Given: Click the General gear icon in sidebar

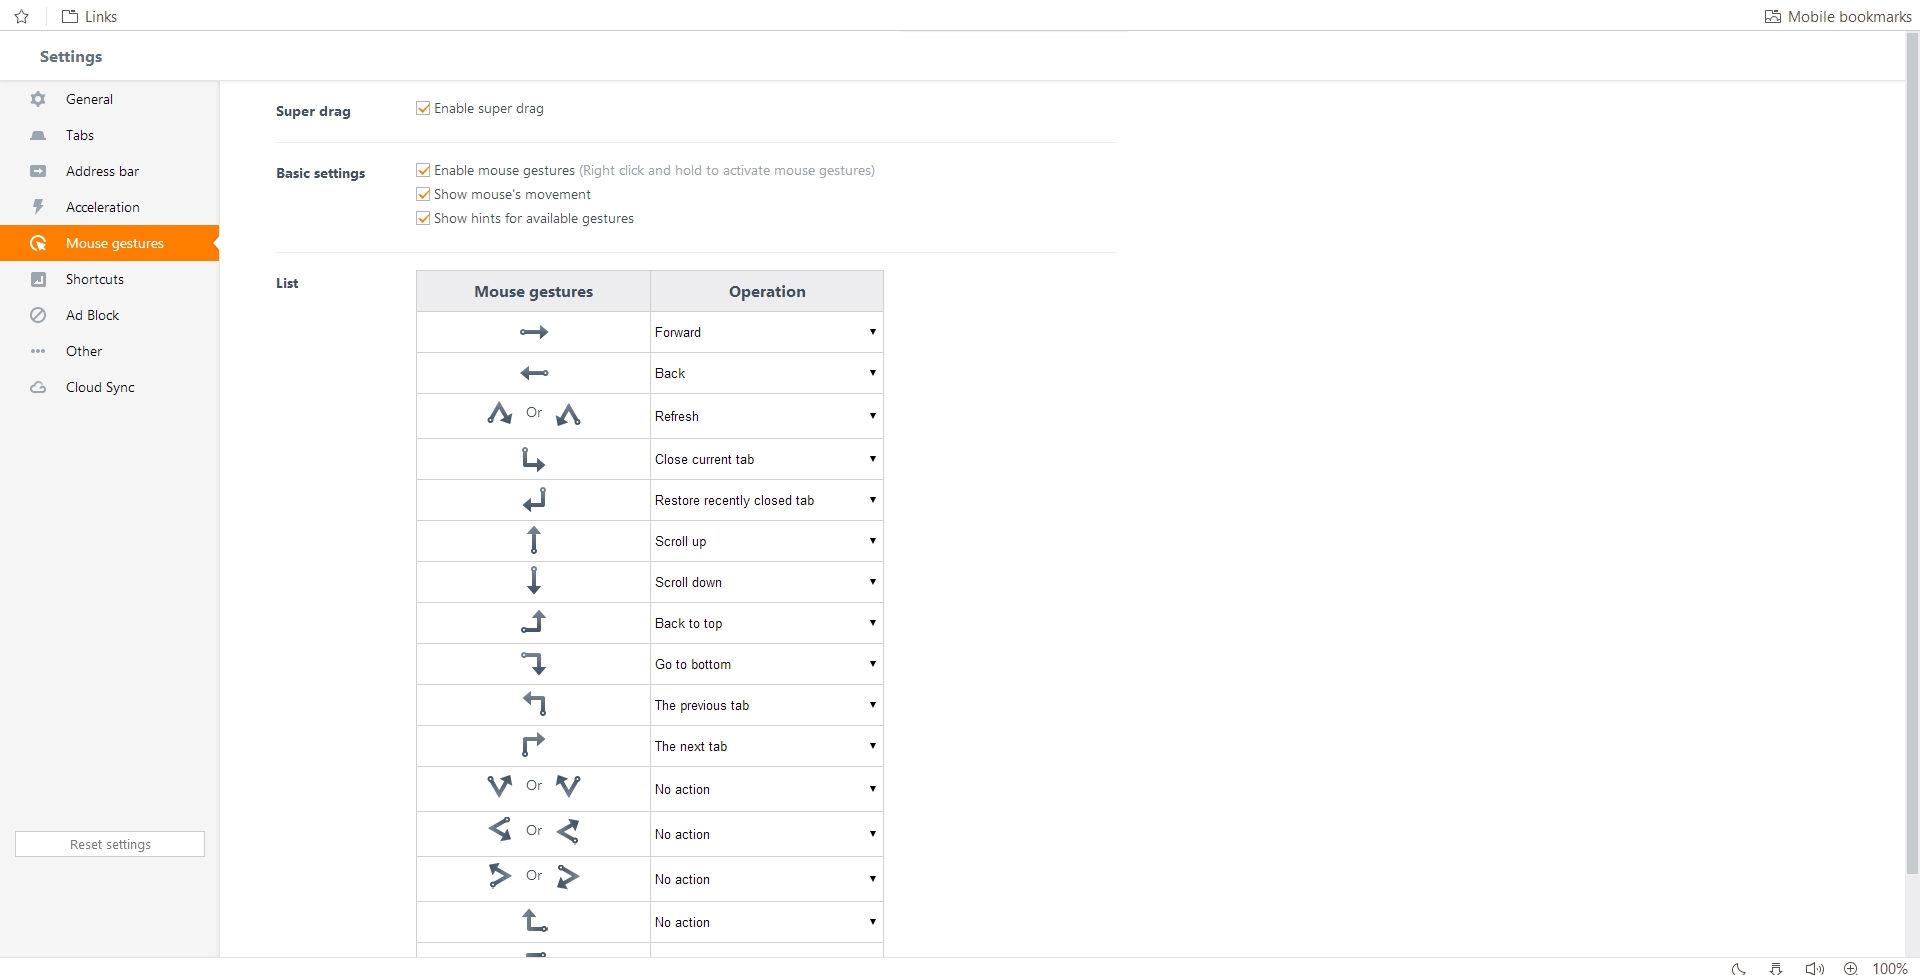Looking at the screenshot, I should pos(38,99).
